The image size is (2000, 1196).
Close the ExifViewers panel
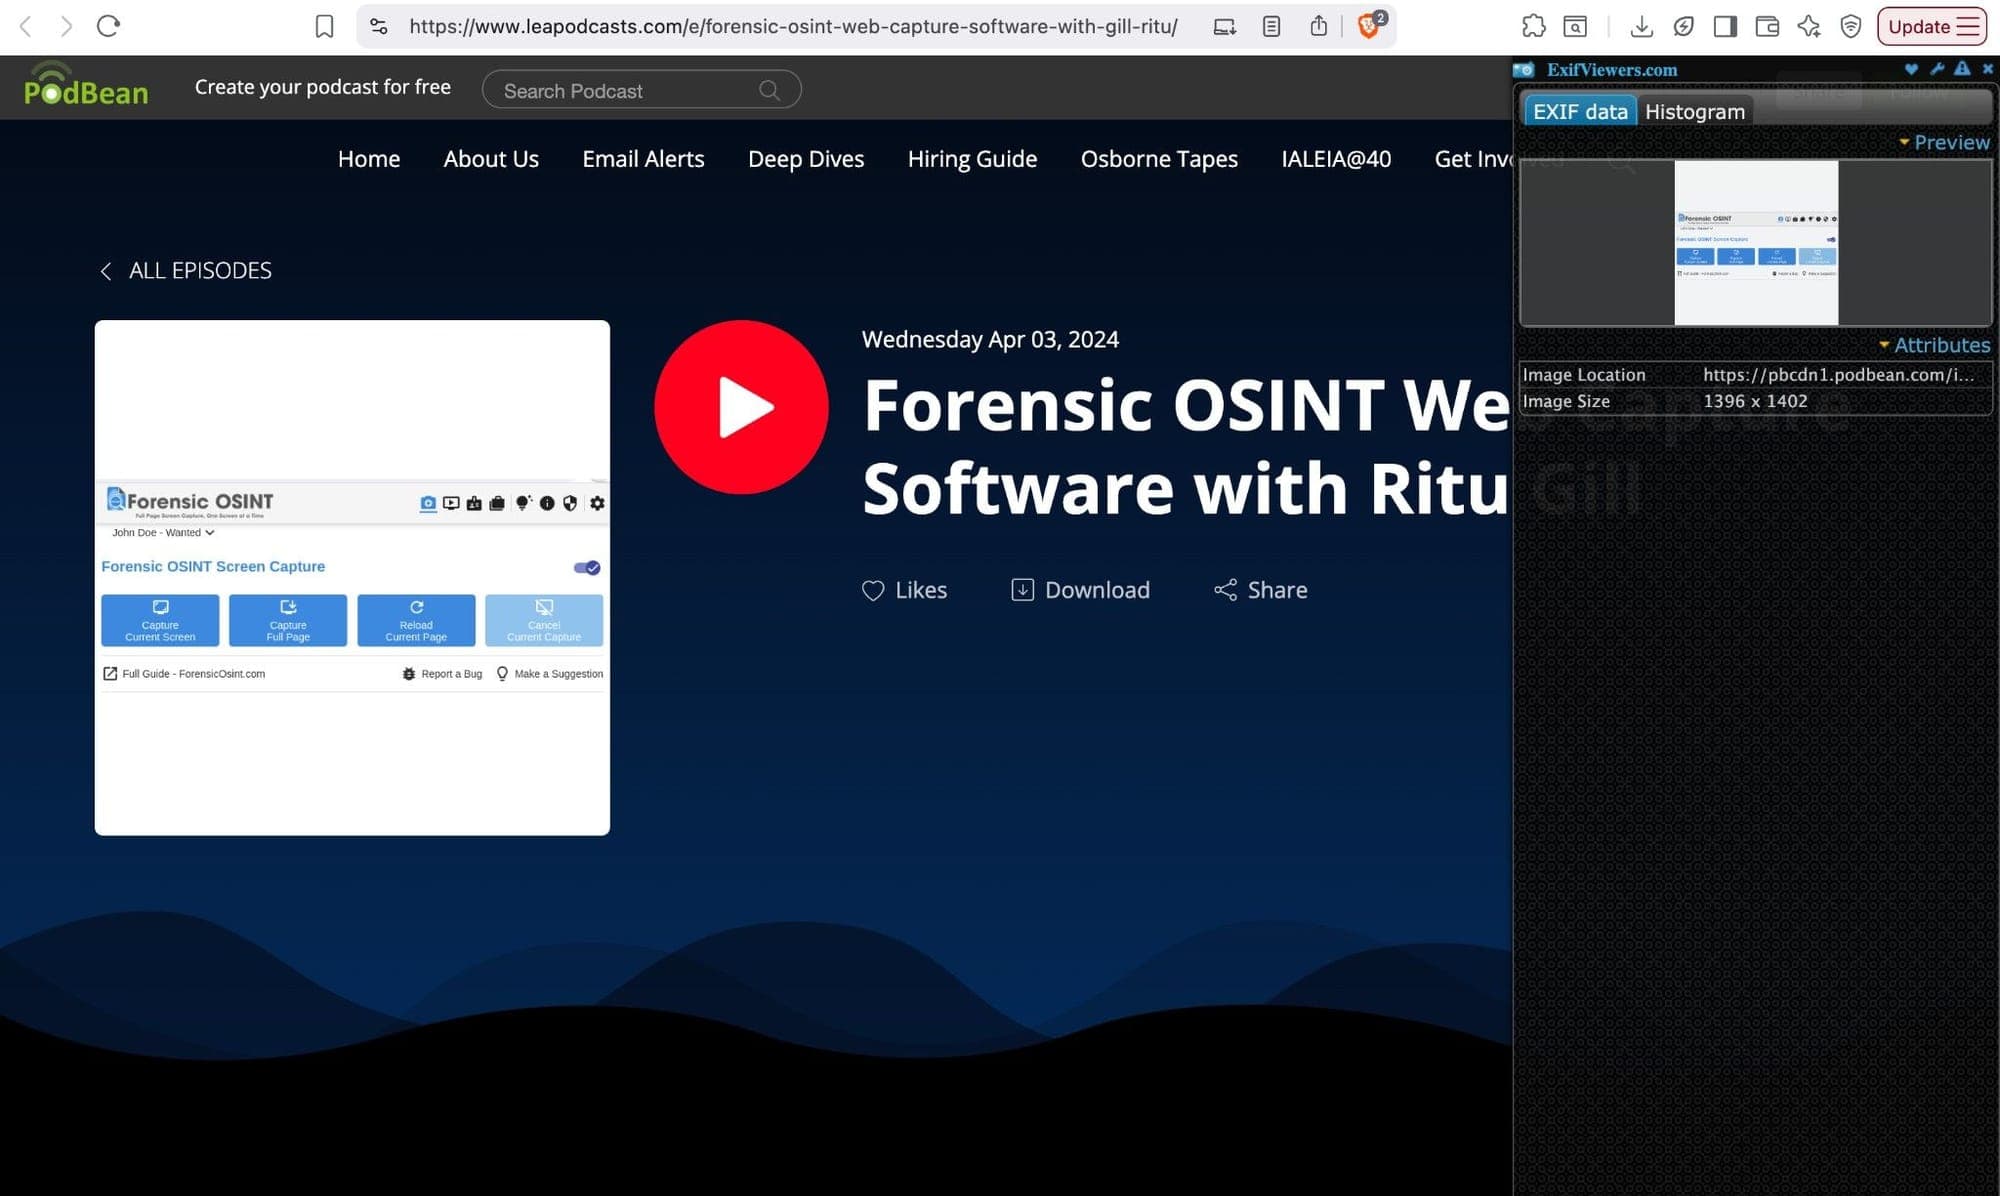[x=1988, y=69]
